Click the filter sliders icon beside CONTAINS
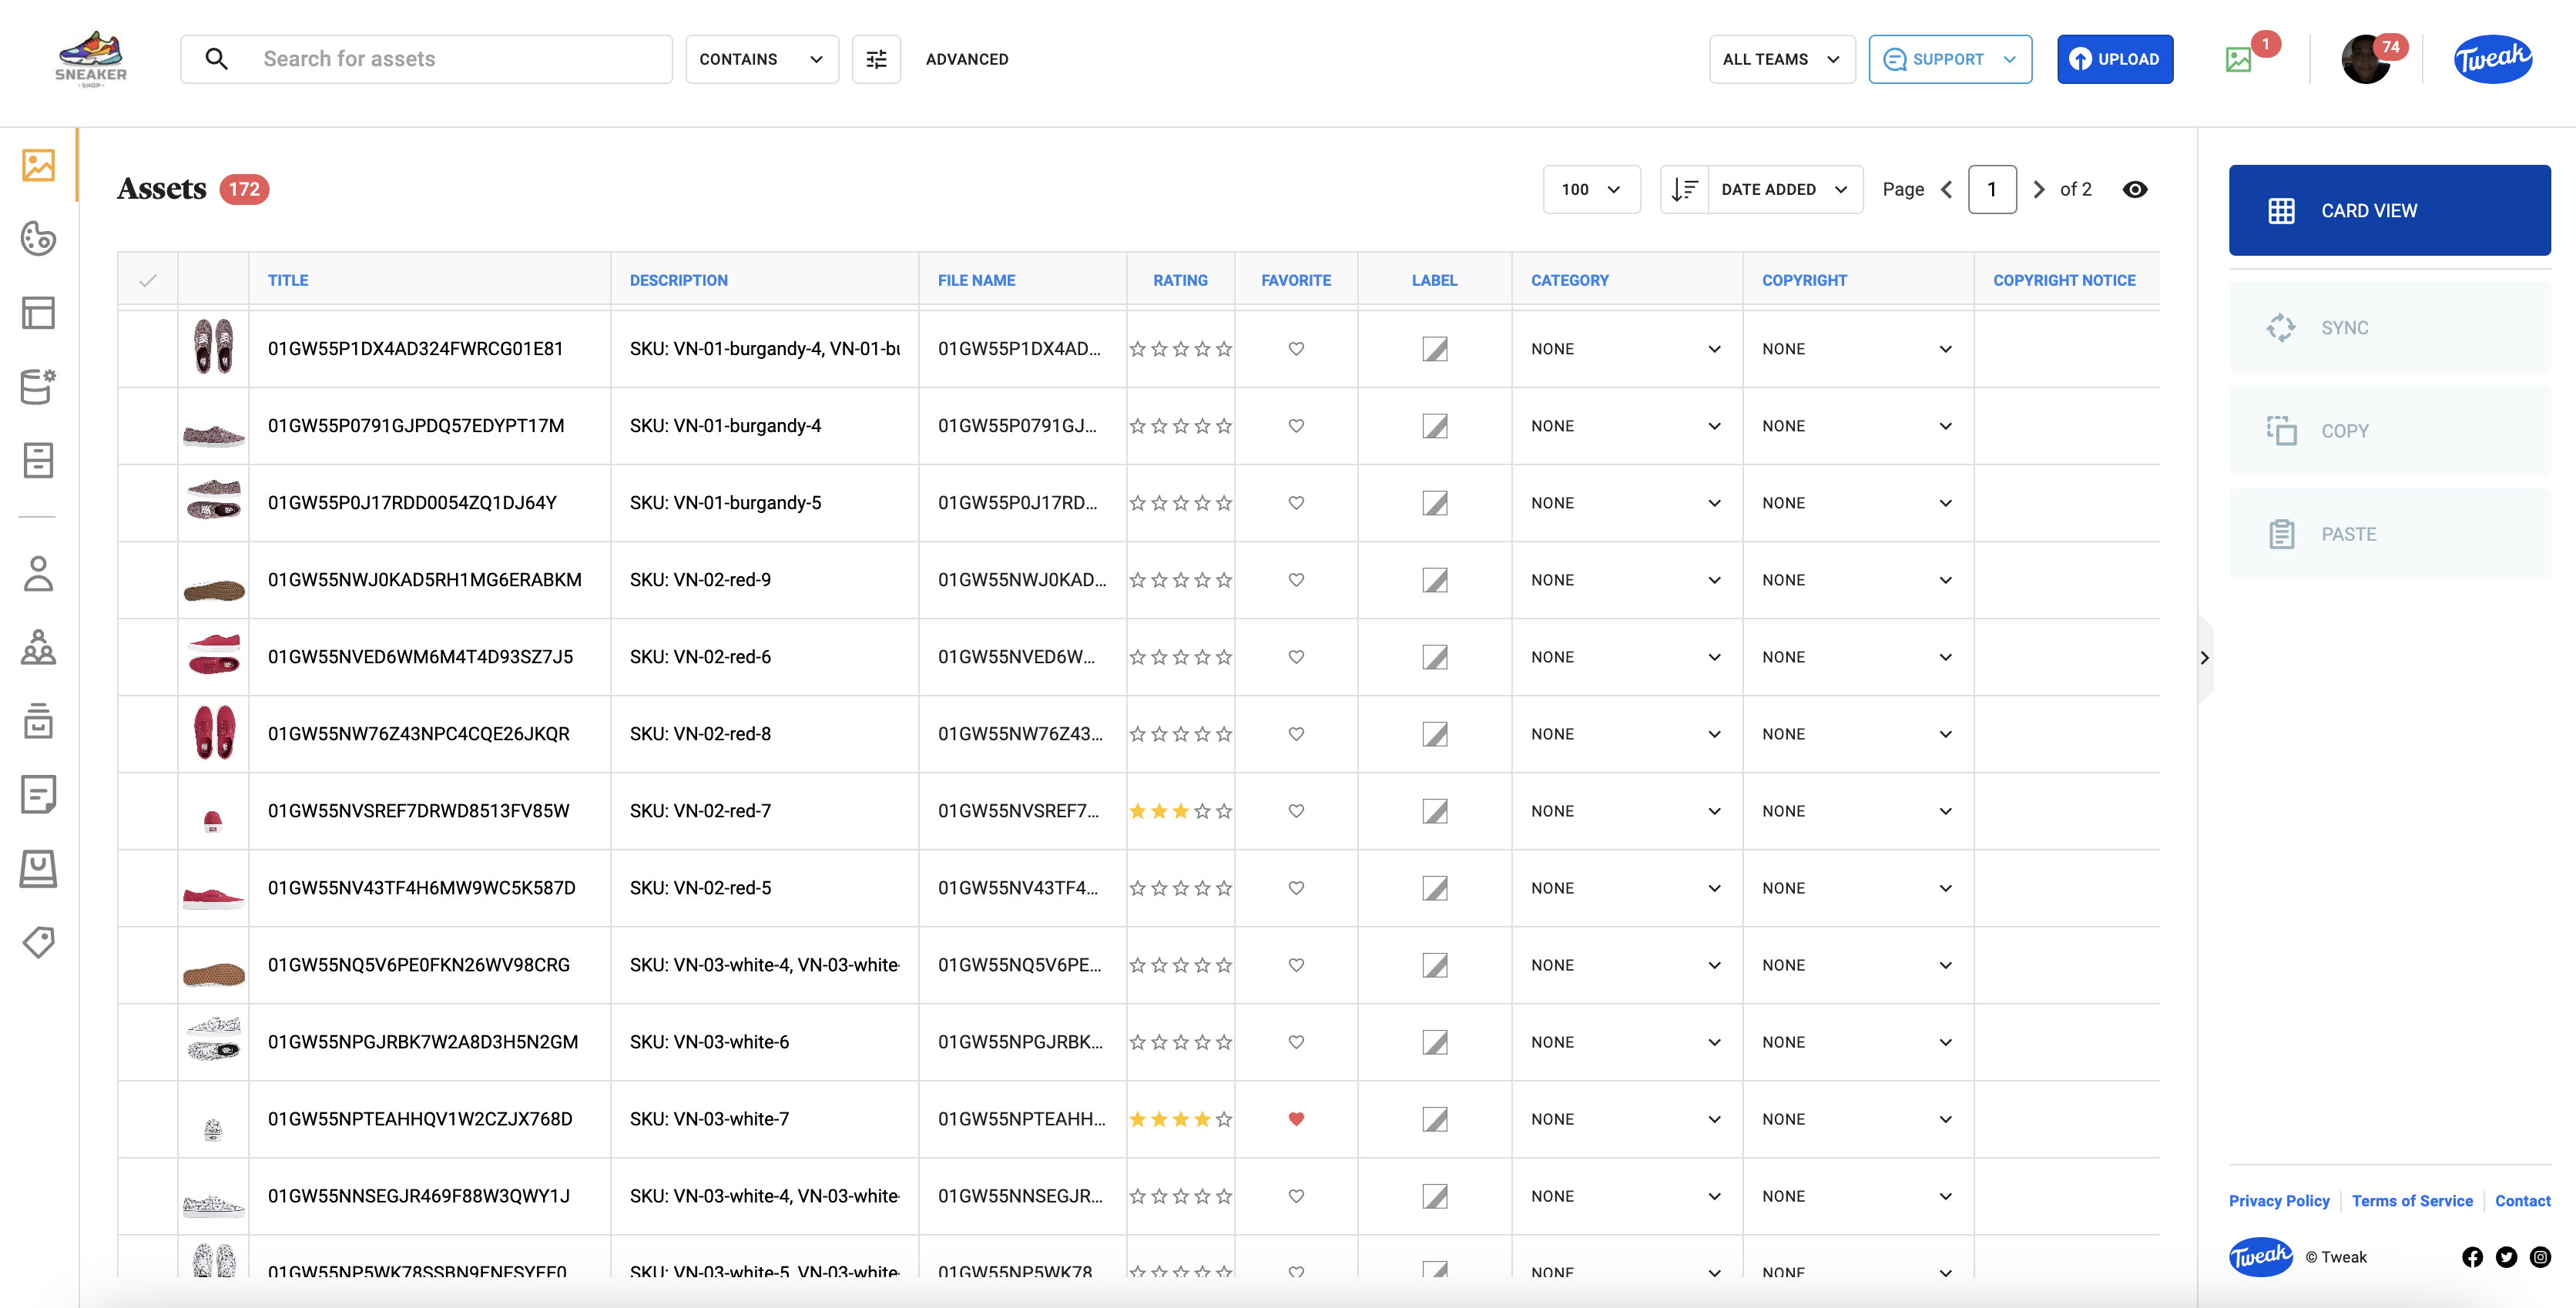 (876, 59)
